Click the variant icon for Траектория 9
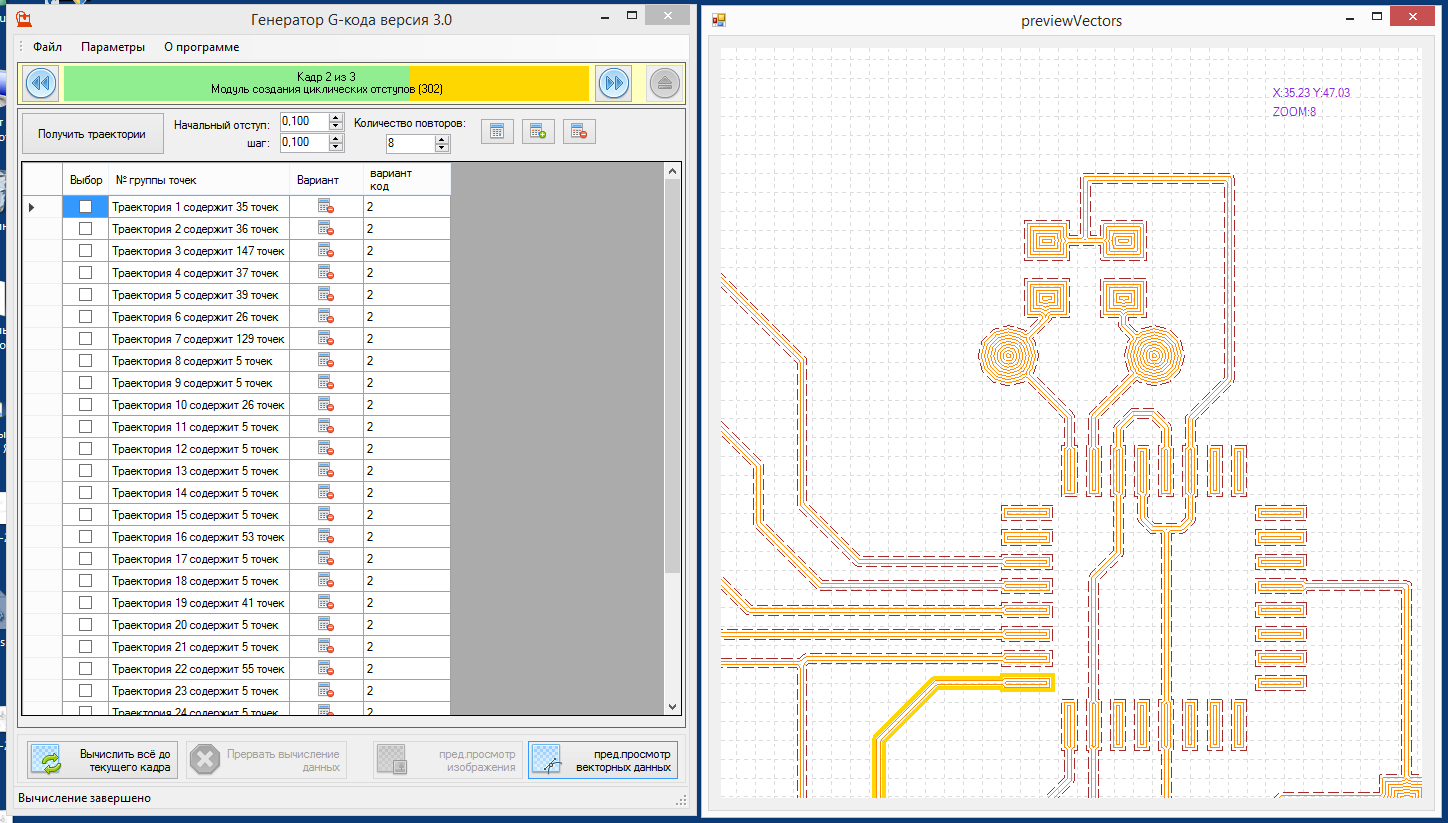 (326, 383)
